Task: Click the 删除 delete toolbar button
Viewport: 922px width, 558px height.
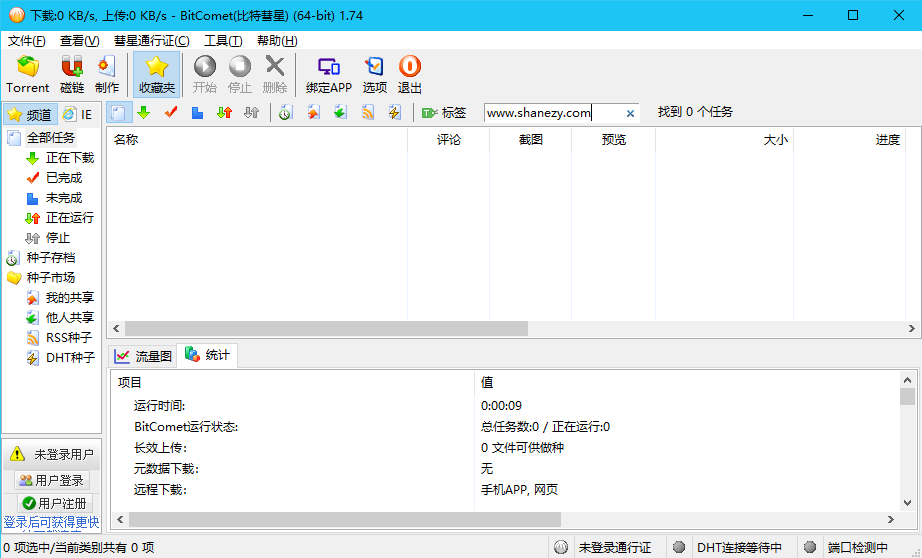Action: click(x=275, y=74)
